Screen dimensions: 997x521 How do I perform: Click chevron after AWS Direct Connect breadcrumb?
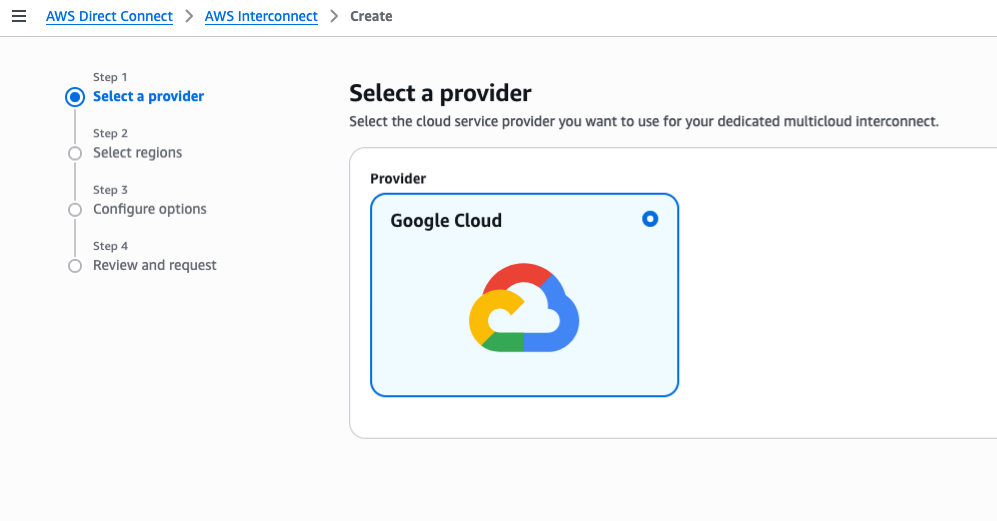click(189, 17)
